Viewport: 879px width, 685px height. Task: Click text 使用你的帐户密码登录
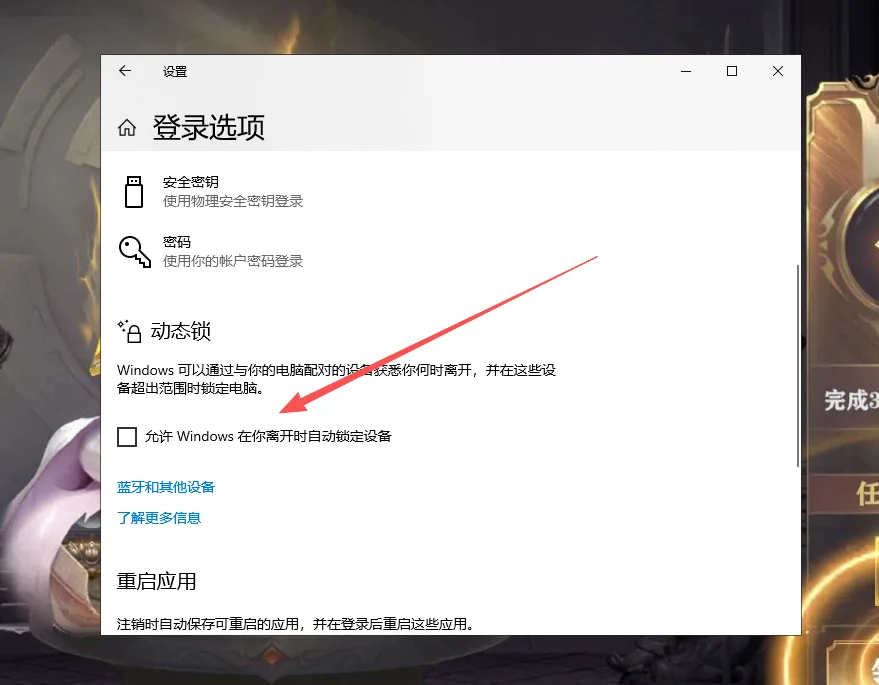click(233, 261)
